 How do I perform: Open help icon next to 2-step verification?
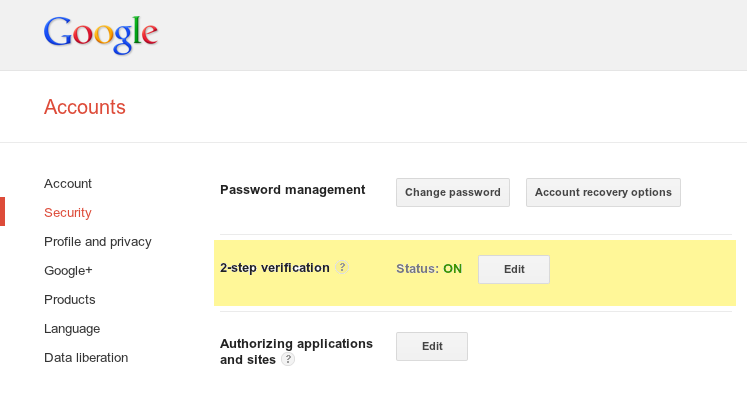[342, 267]
